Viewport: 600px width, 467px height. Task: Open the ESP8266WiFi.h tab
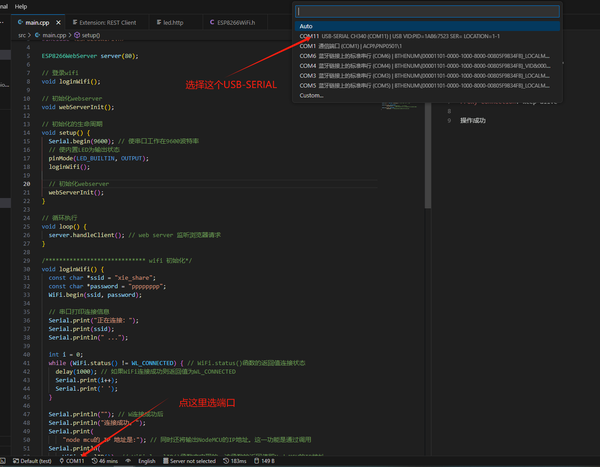click(236, 23)
